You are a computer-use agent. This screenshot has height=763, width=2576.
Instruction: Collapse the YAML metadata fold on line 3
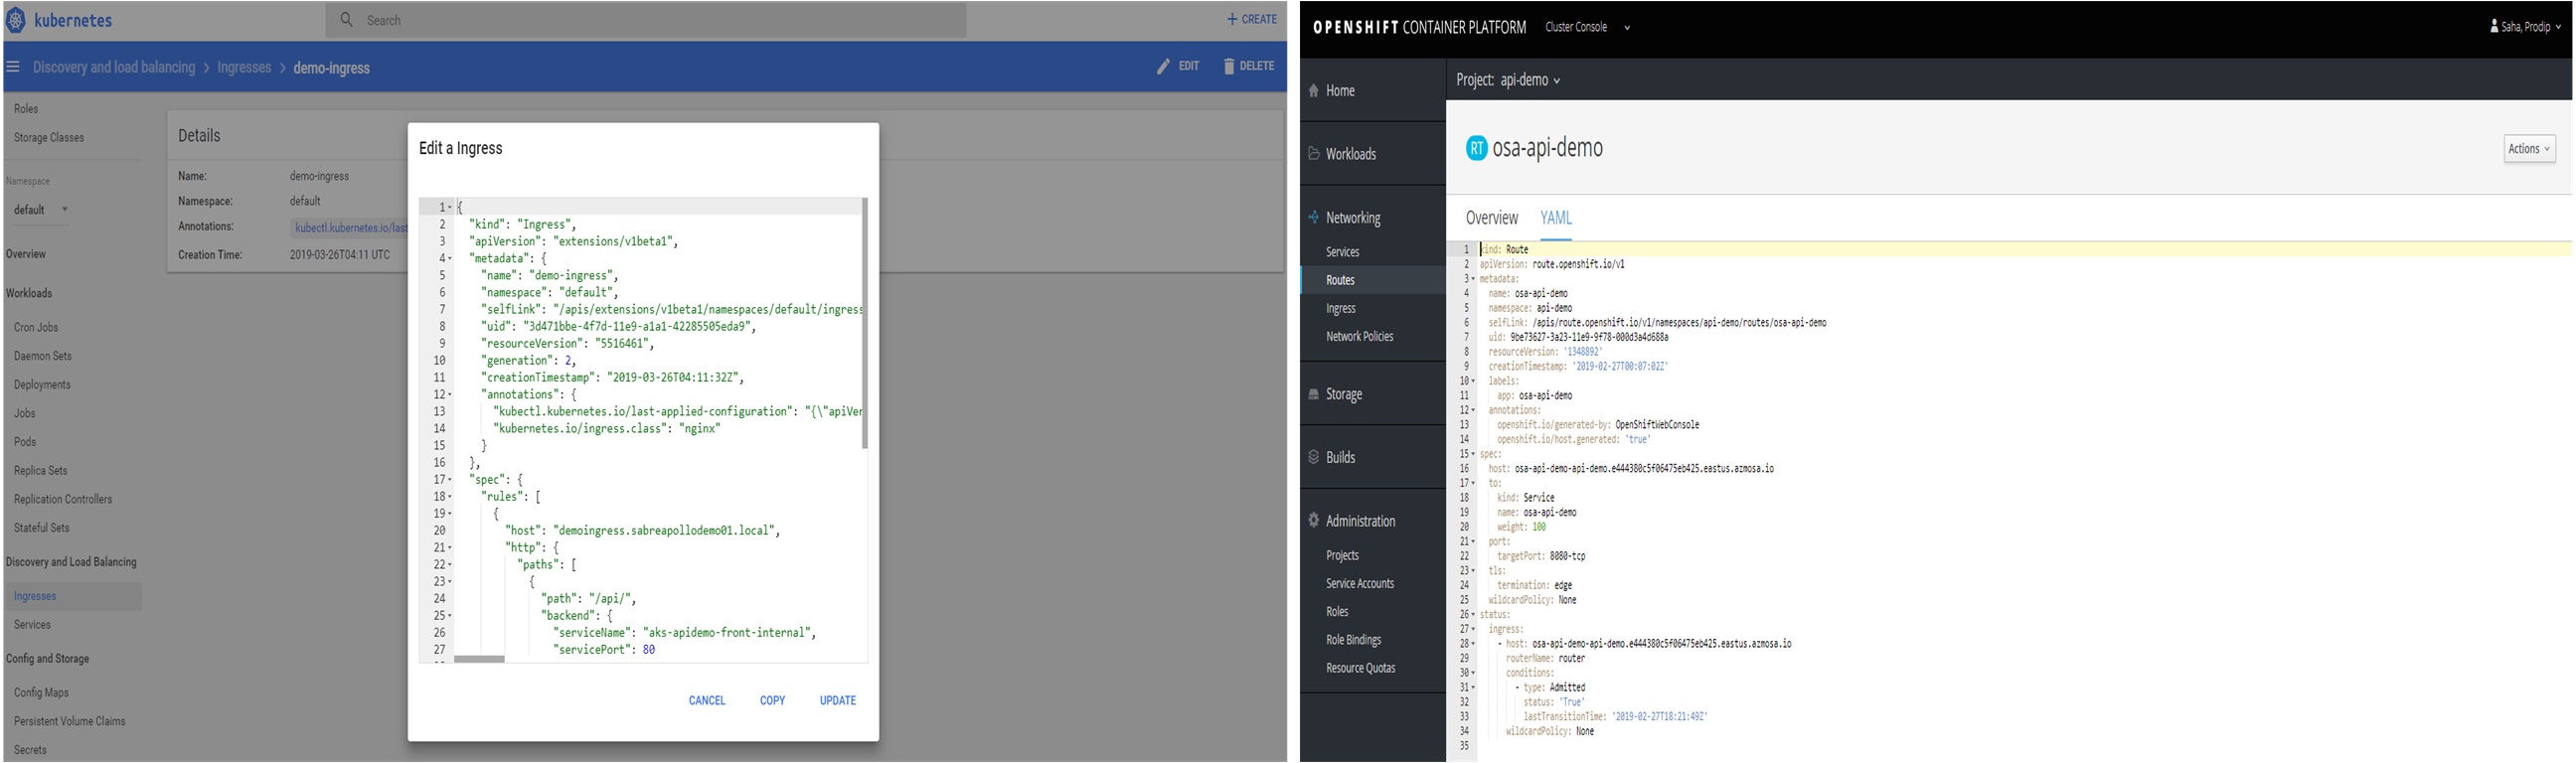[1473, 279]
